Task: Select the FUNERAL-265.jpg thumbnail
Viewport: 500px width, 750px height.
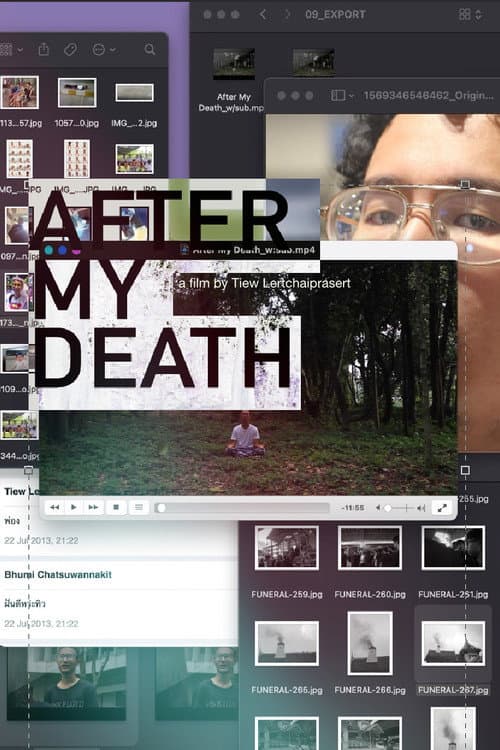Action: click(287, 643)
